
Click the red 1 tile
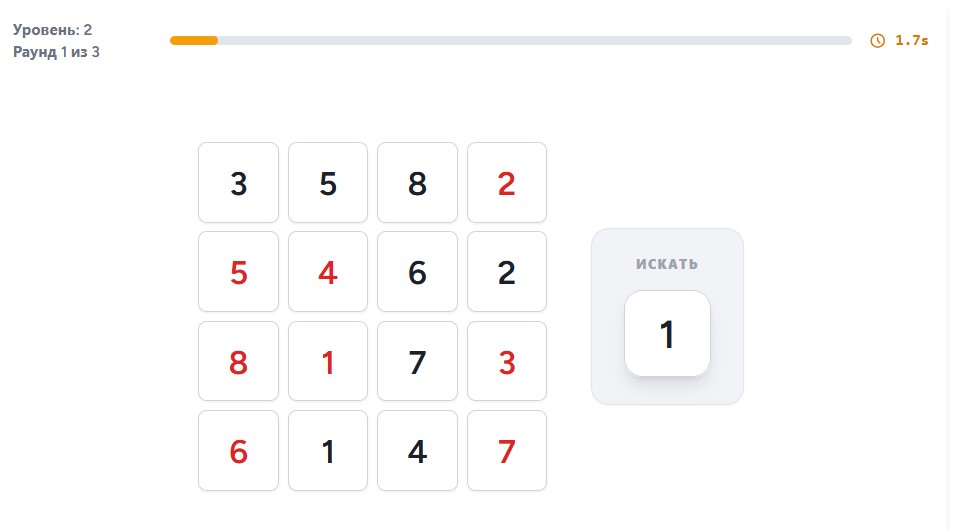pyautogui.click(x=328, y=361)
